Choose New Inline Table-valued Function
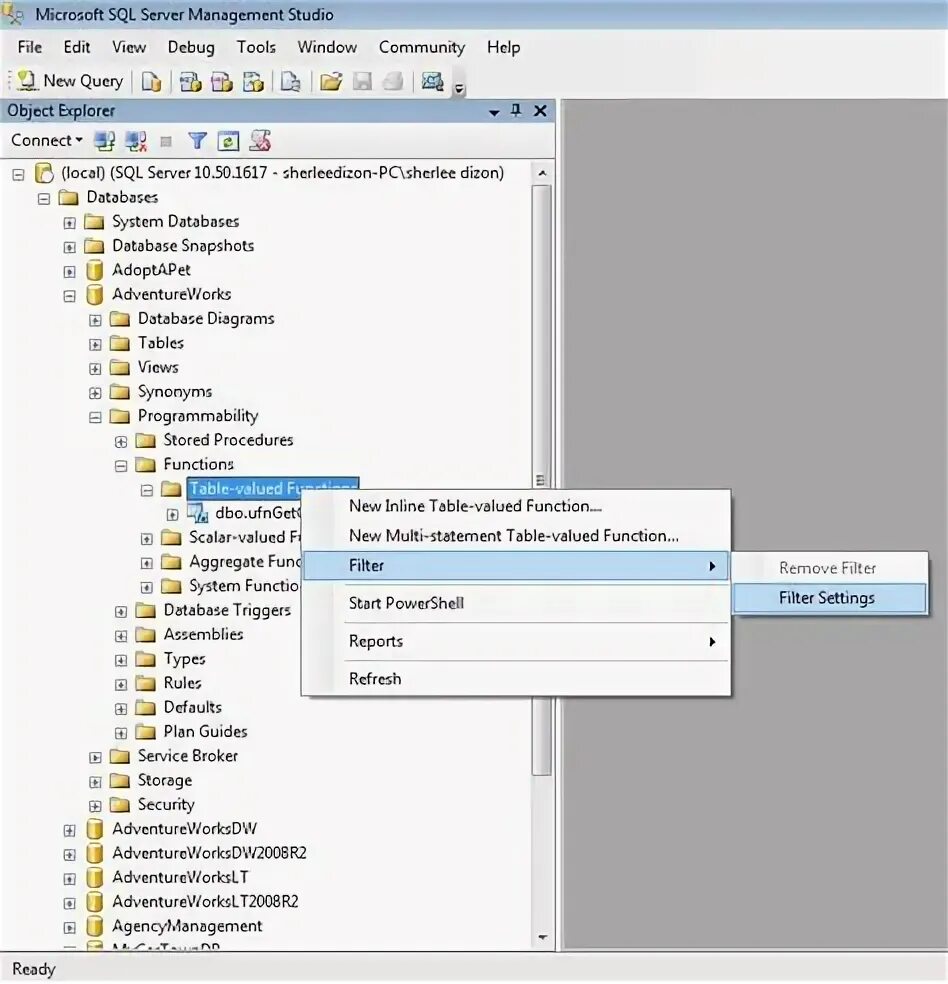This screenshot has width=948, height=984. tap(516, 506)
